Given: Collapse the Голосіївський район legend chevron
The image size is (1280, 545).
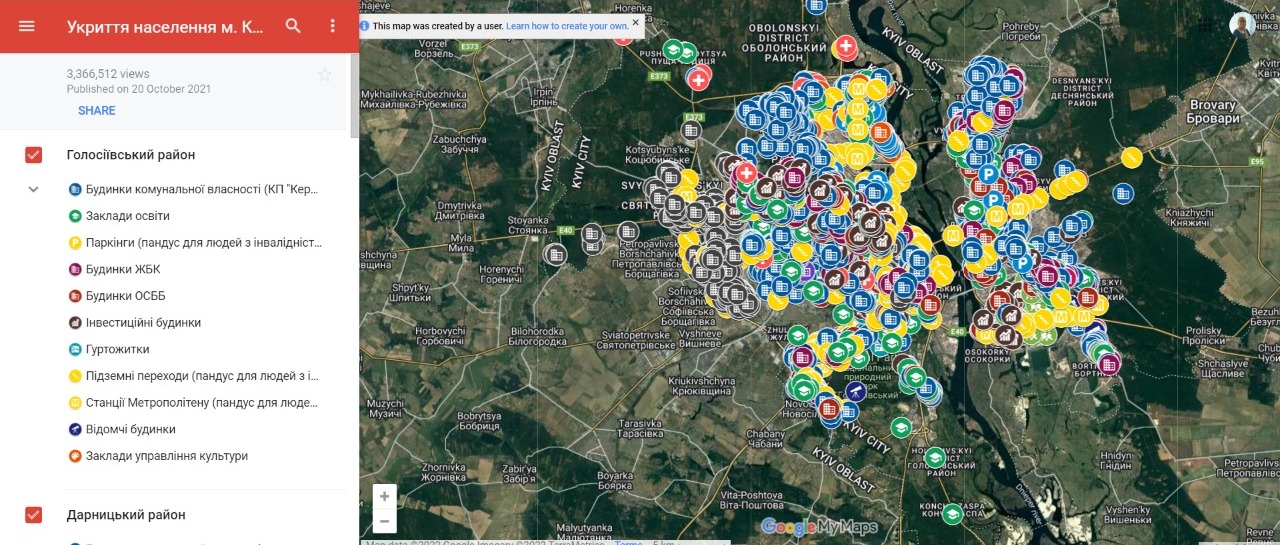Looking at the screenshot, I should click(x=33, y=189).
